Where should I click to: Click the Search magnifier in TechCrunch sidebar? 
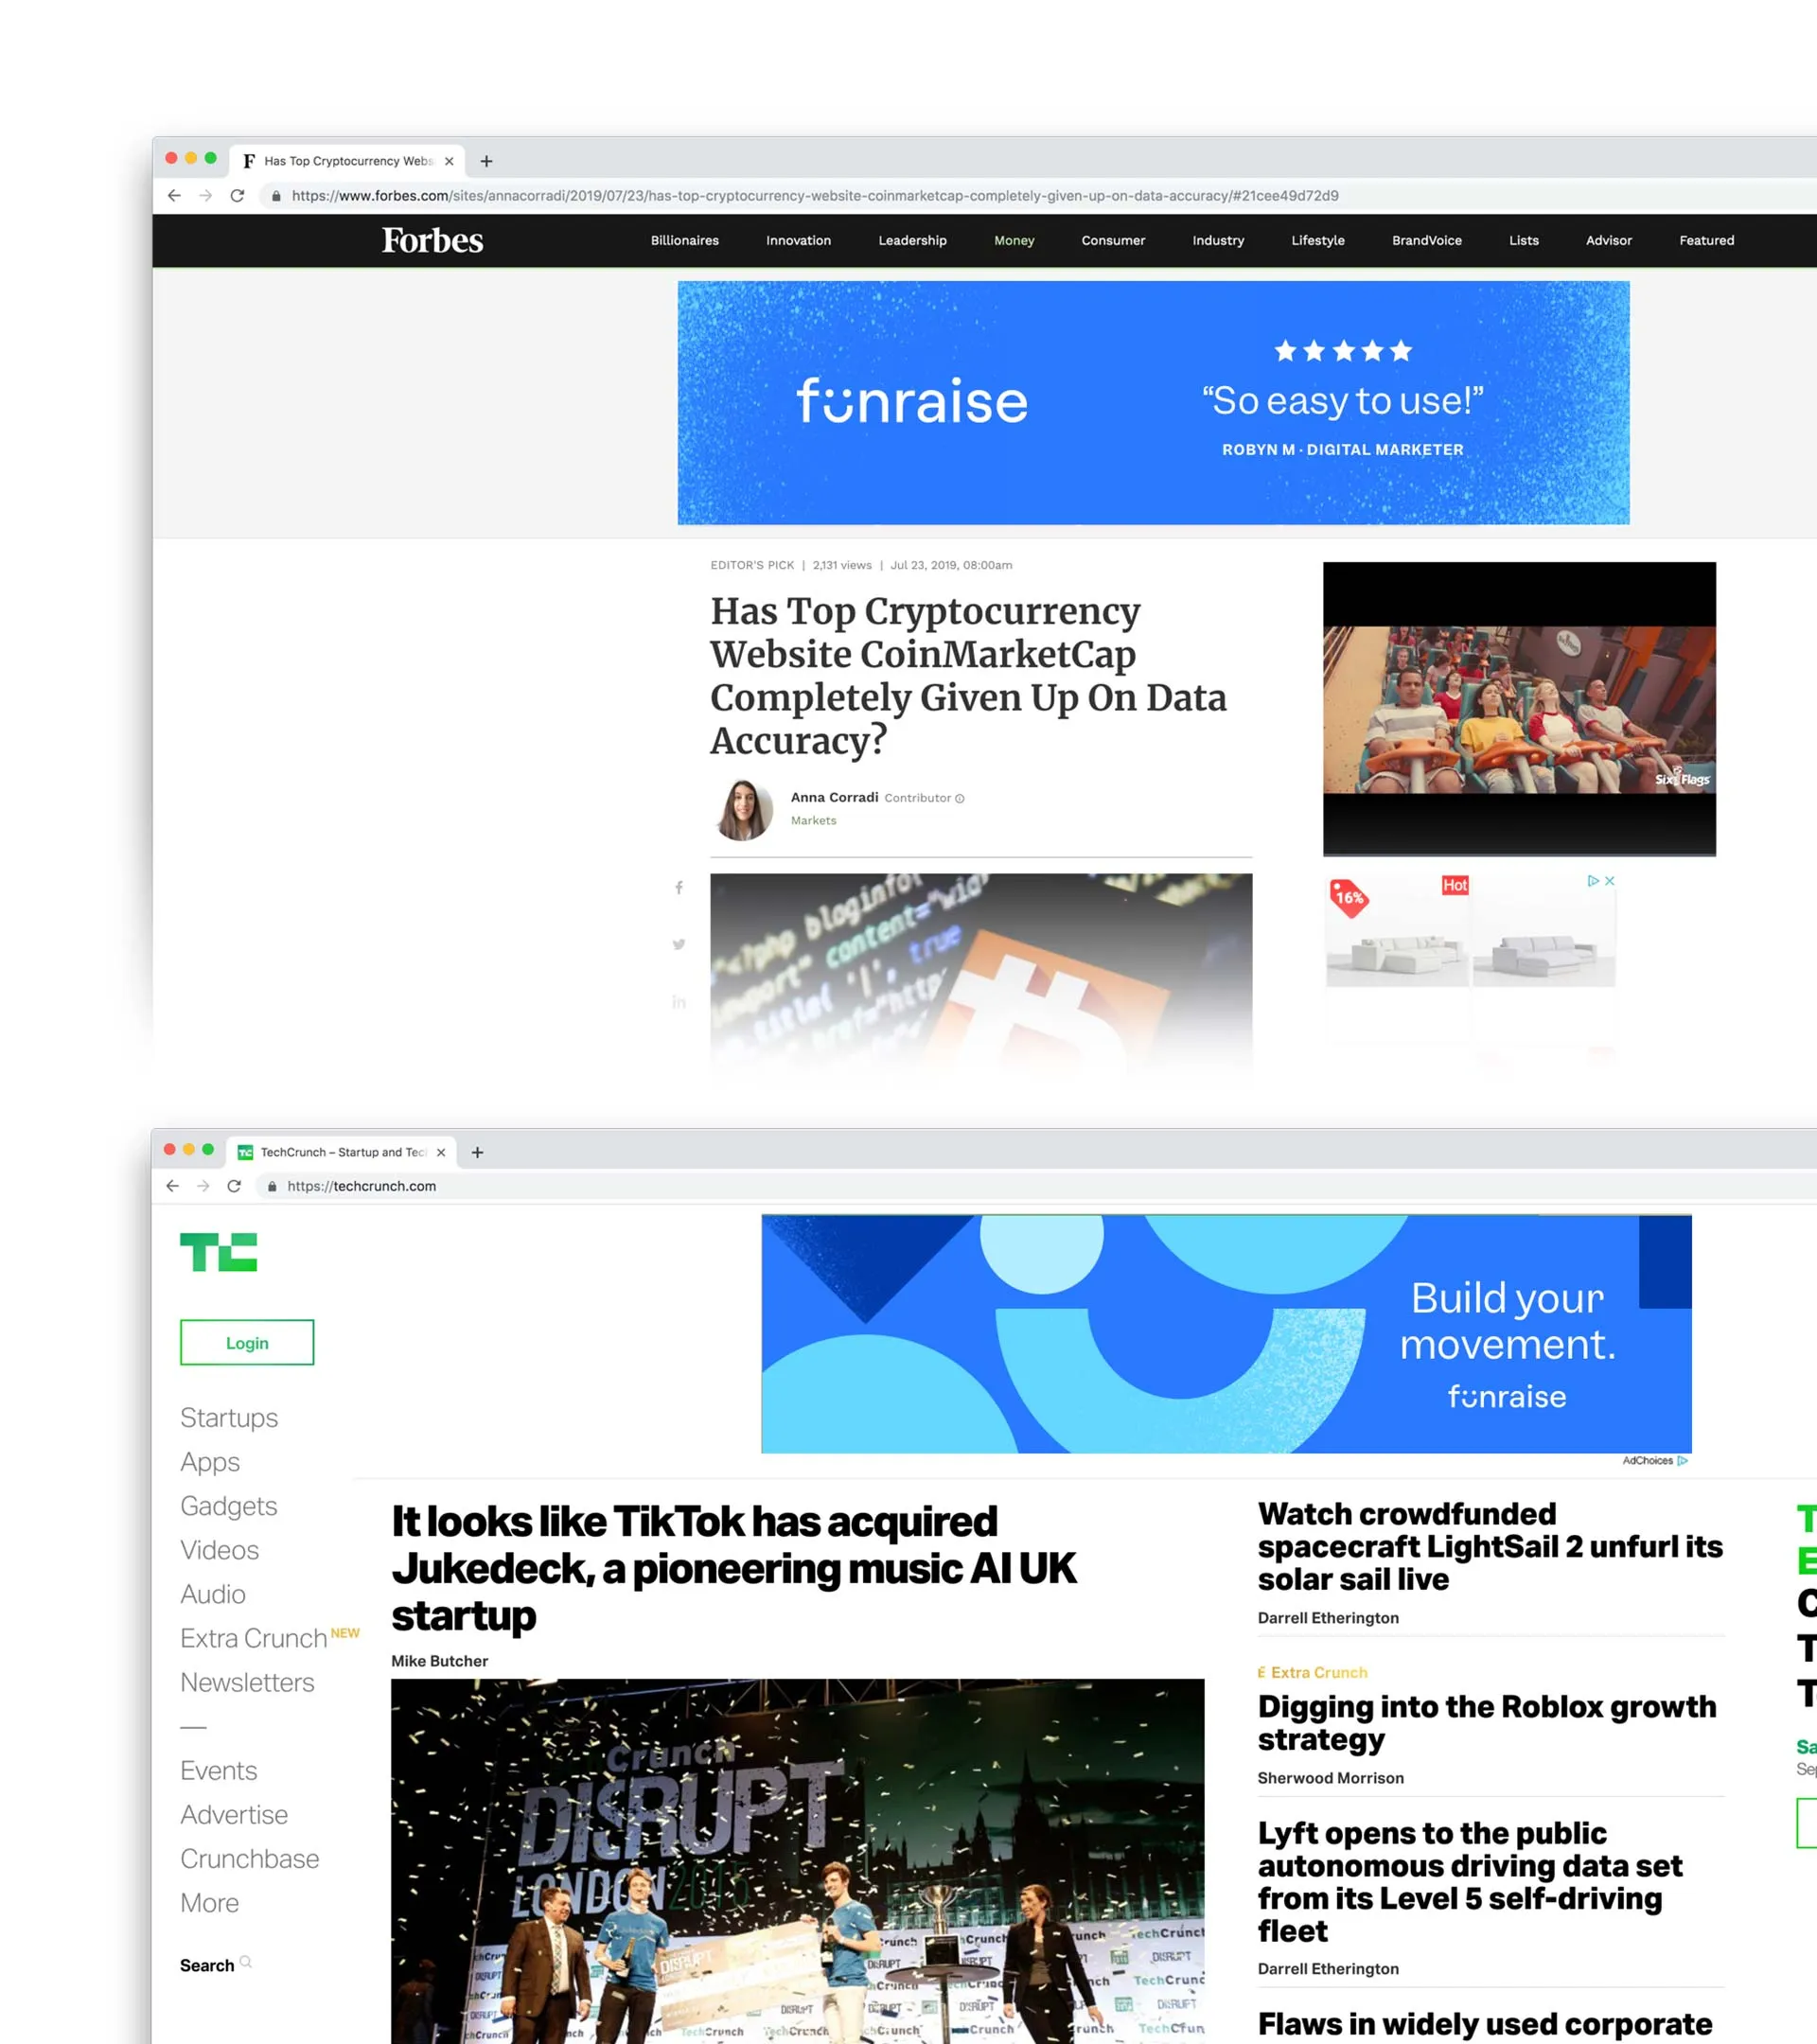point(246,1962)
